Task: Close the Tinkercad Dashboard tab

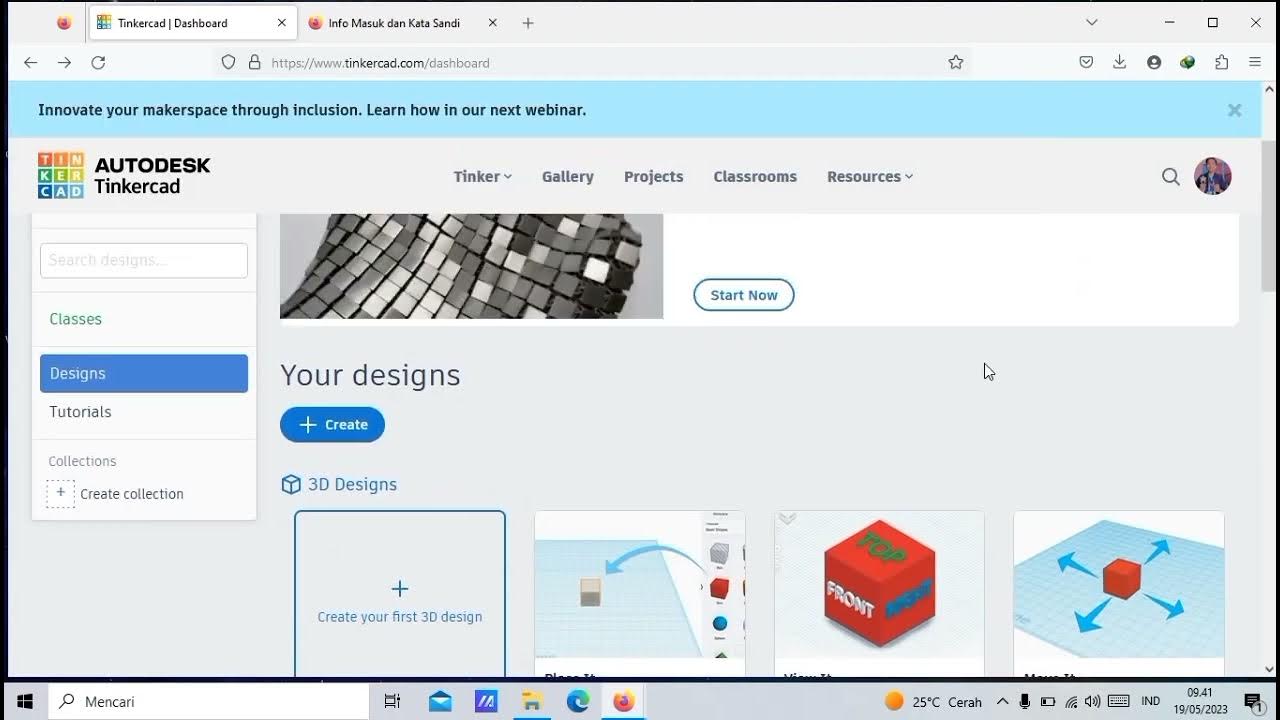Action: (282, 23)
